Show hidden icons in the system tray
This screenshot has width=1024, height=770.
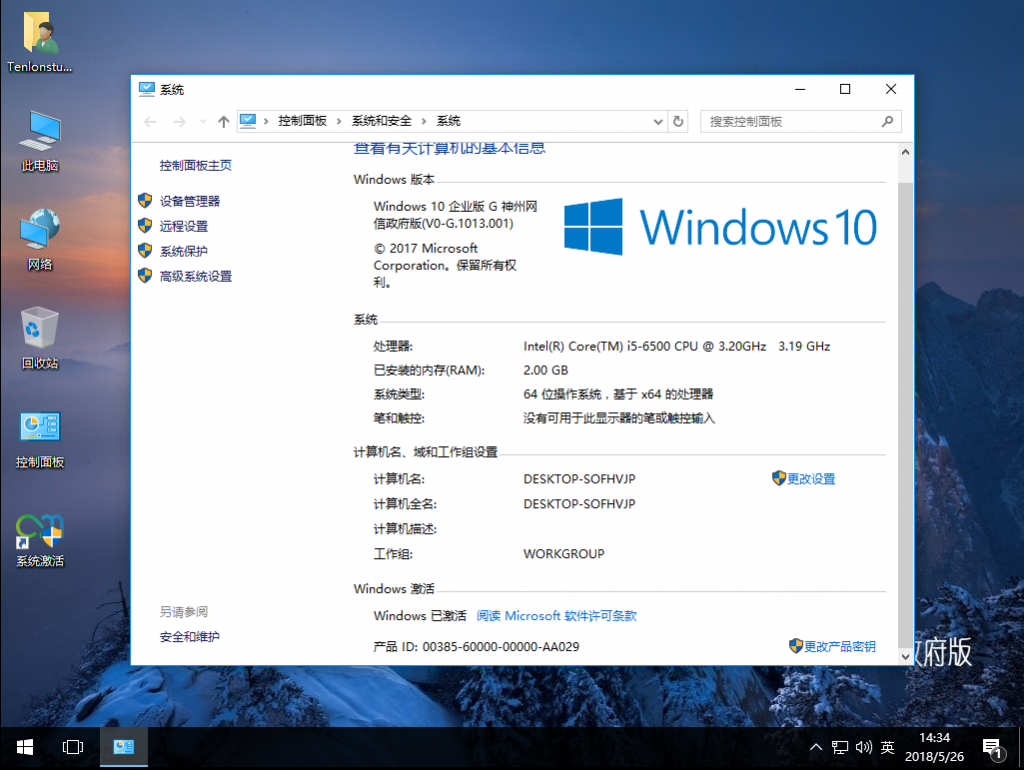[816, 746]
